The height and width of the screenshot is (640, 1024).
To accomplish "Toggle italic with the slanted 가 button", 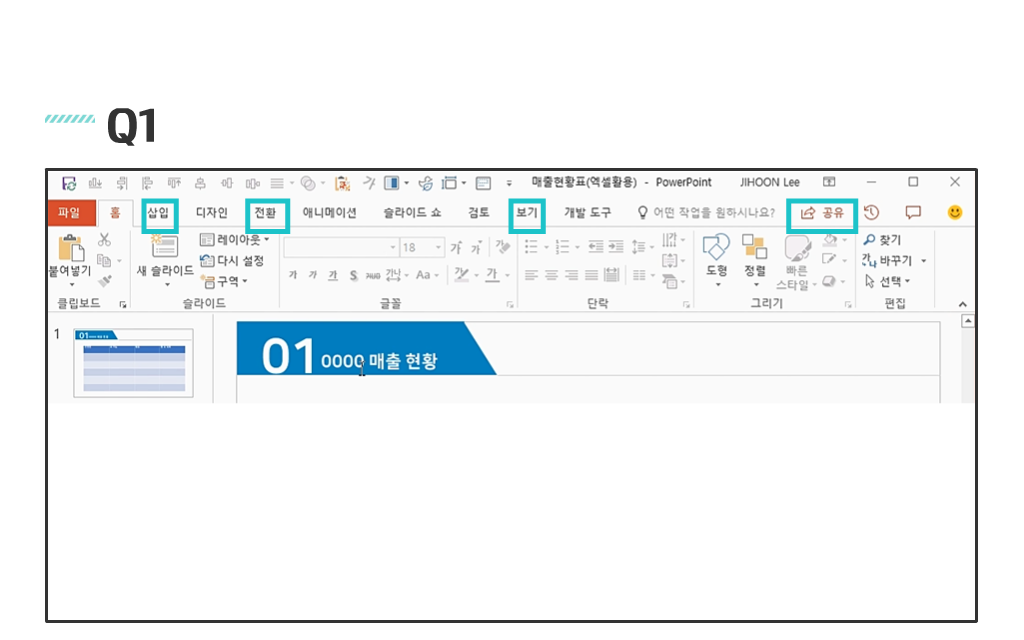I will [x=313, y=275].
